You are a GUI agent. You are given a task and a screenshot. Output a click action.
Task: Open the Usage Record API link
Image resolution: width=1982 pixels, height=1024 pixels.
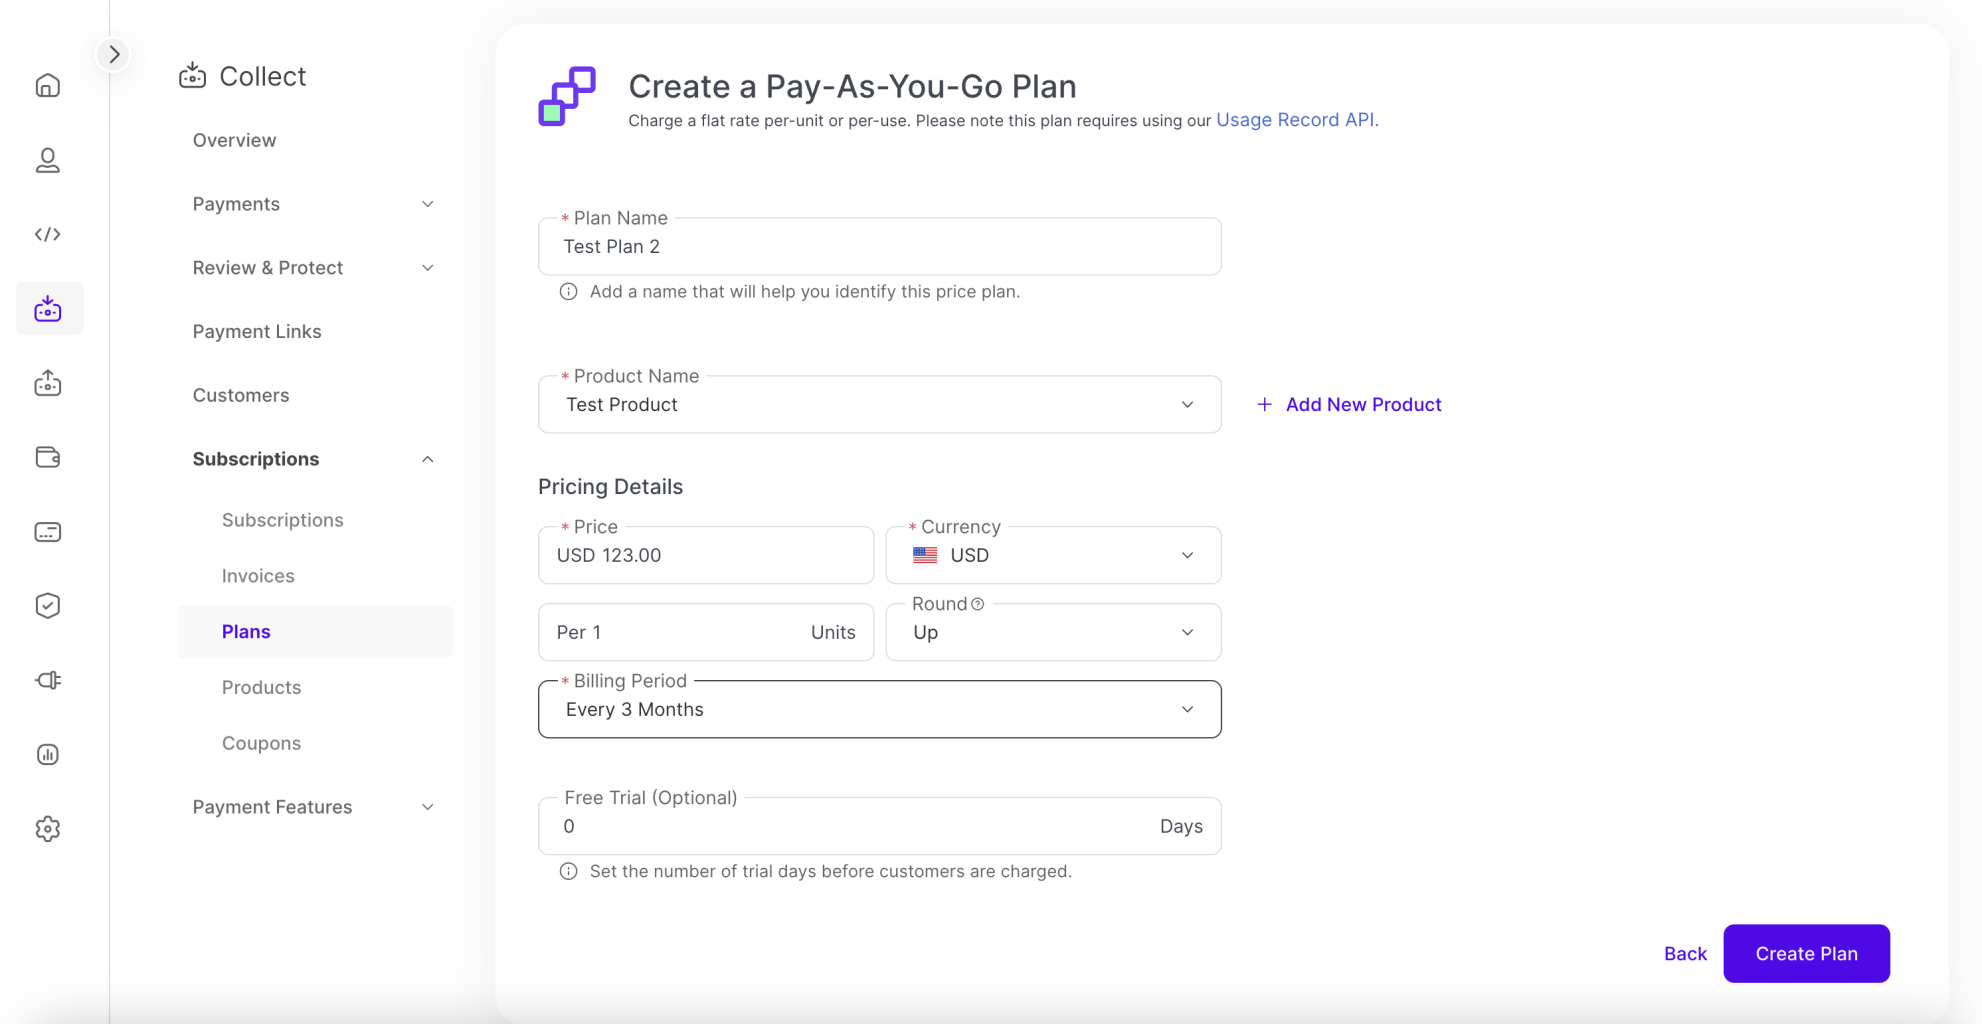(1296, 120)
